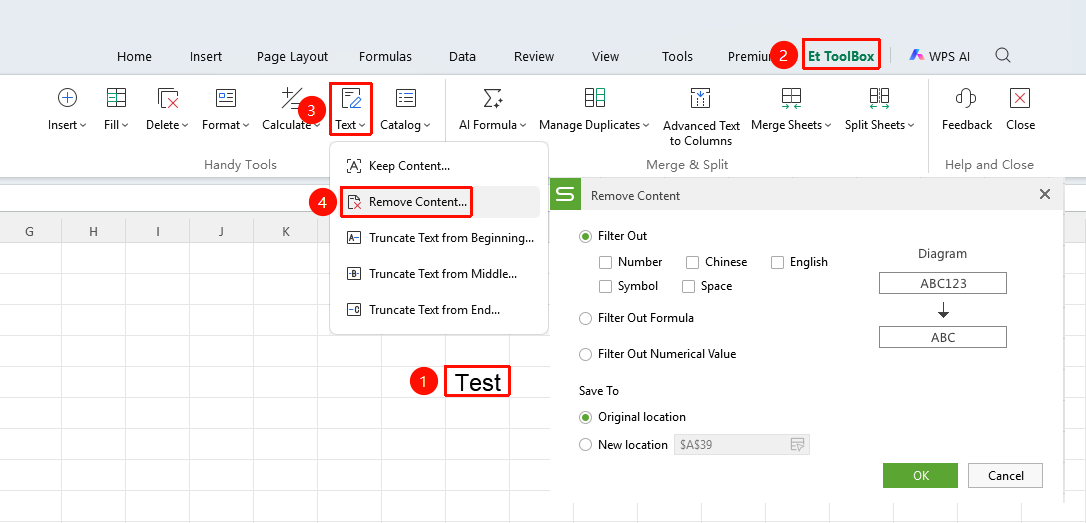Image resolution: width=1086 pixels, height=523 pixels.
Task: Select the Et ToolBox tab
Action: [x=842, y=56]
